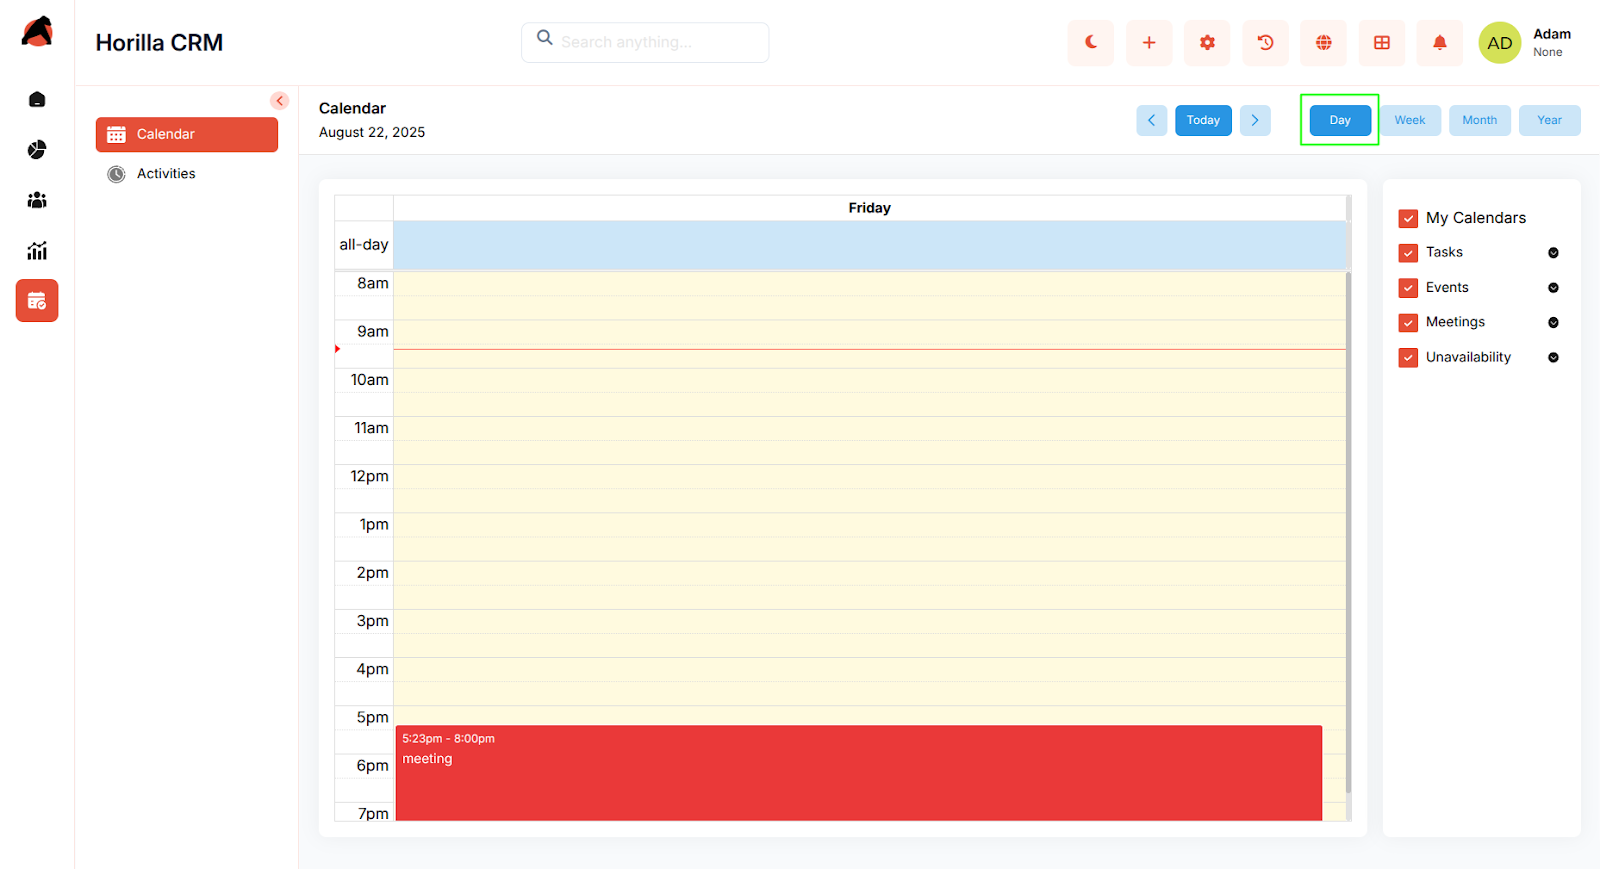
Task: Open the people/contacts sidebar icon
Action: point(37,200)
